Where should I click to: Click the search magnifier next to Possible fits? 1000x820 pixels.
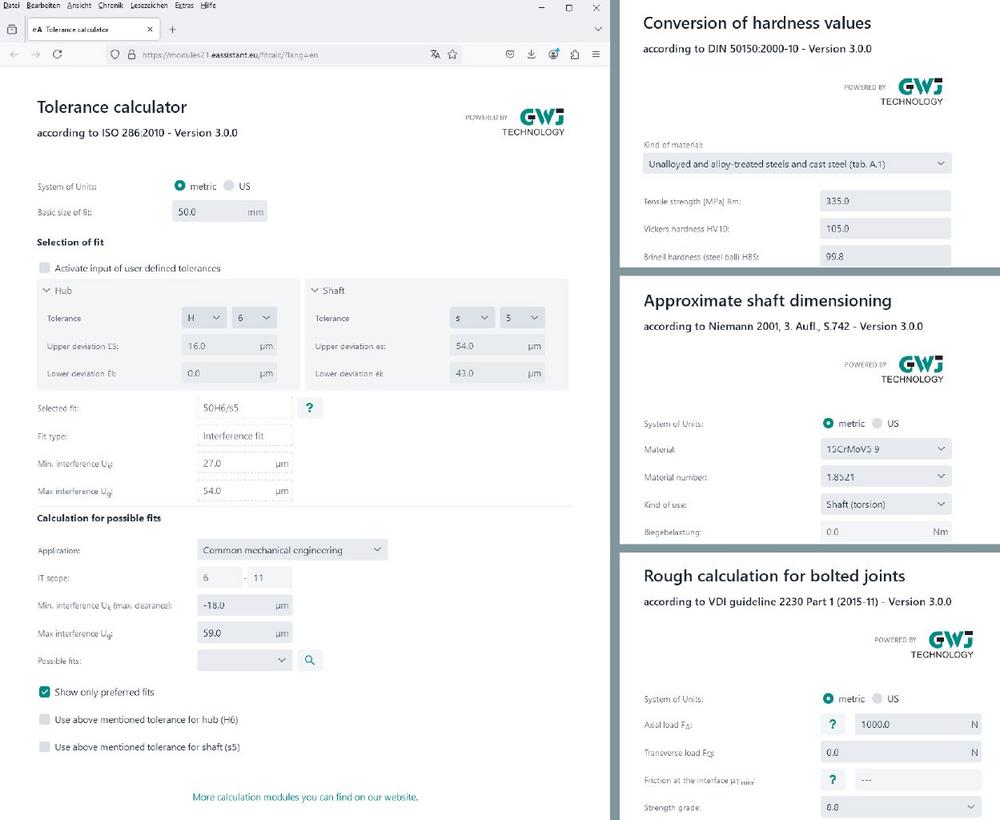point(310,660)
